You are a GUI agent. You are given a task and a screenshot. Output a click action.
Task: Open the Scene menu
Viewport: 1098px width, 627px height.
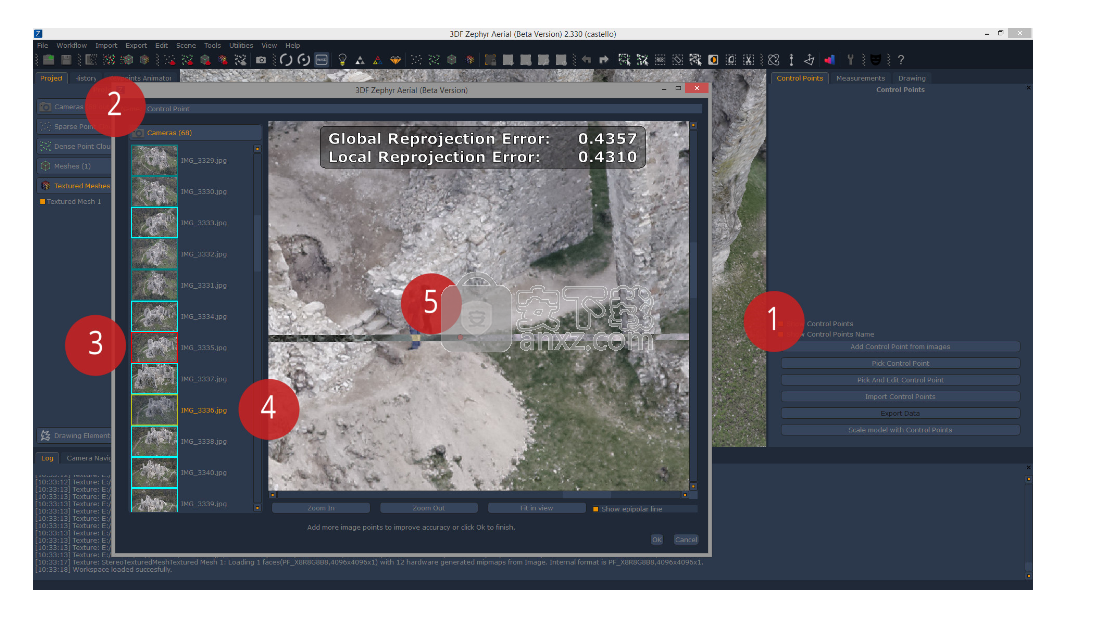coord(186,45)
